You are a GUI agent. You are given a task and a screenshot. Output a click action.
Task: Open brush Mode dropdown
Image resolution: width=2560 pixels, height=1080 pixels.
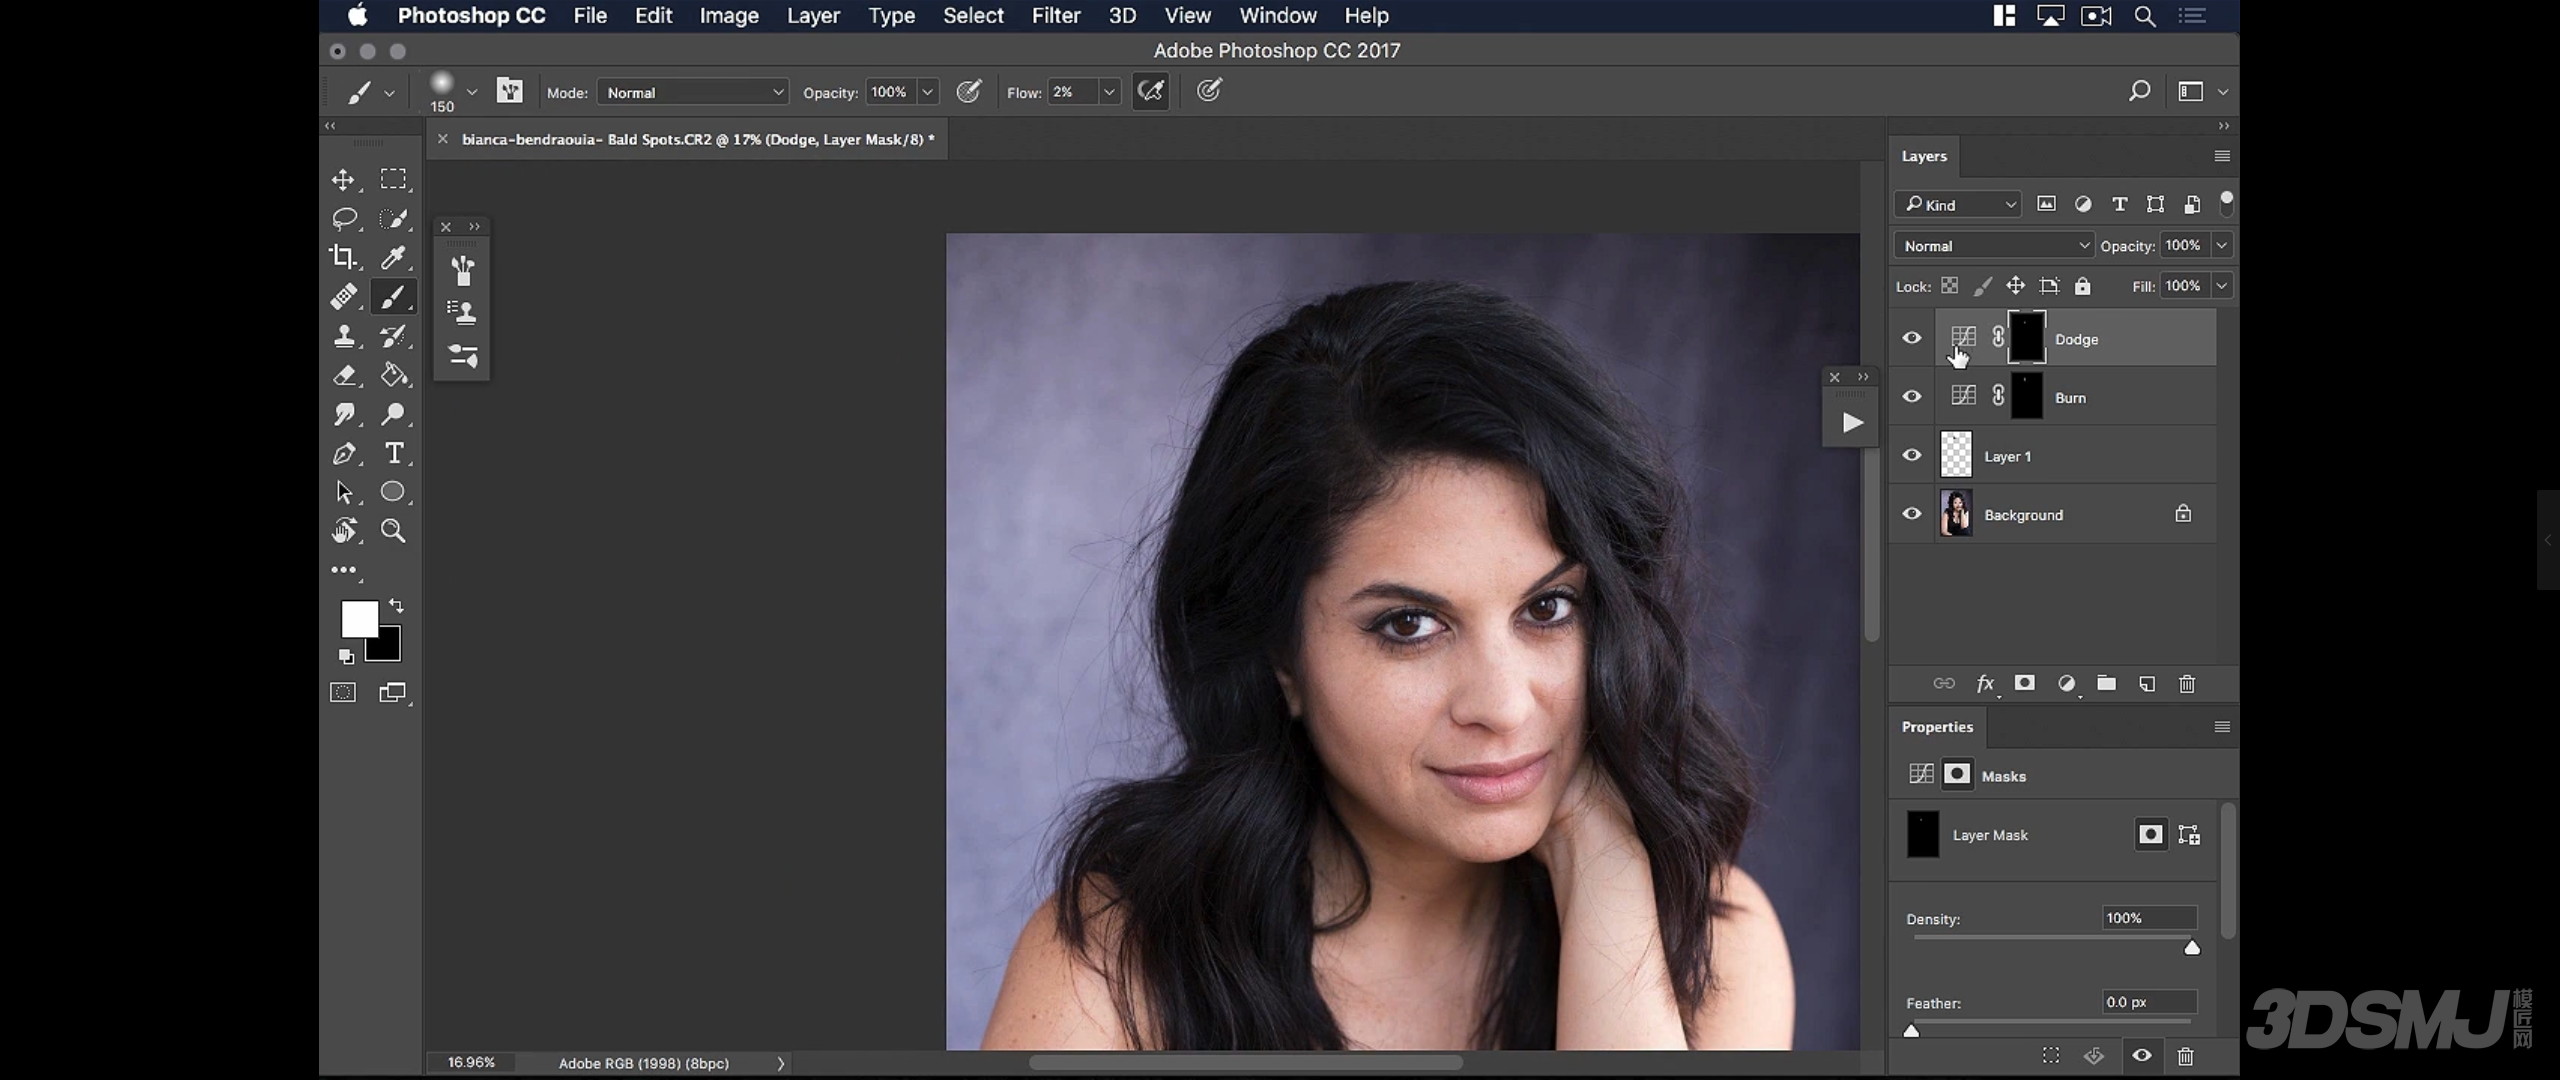[x=692, y=92]
